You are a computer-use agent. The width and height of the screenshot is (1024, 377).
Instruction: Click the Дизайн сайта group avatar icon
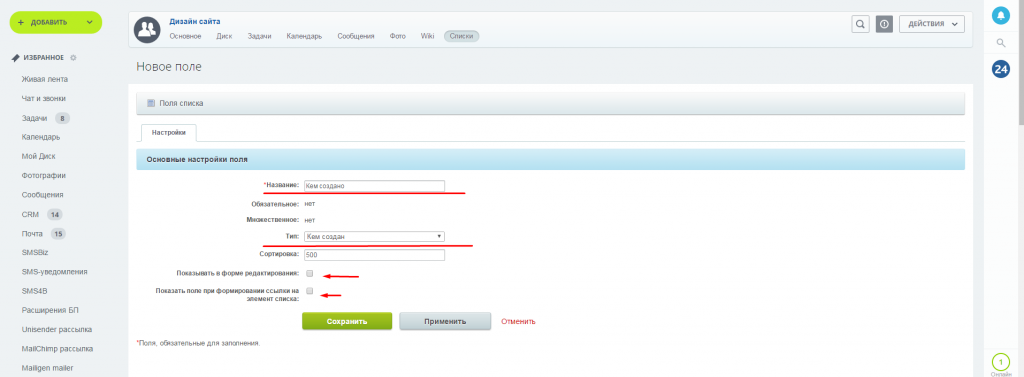[x=148, y=29]
